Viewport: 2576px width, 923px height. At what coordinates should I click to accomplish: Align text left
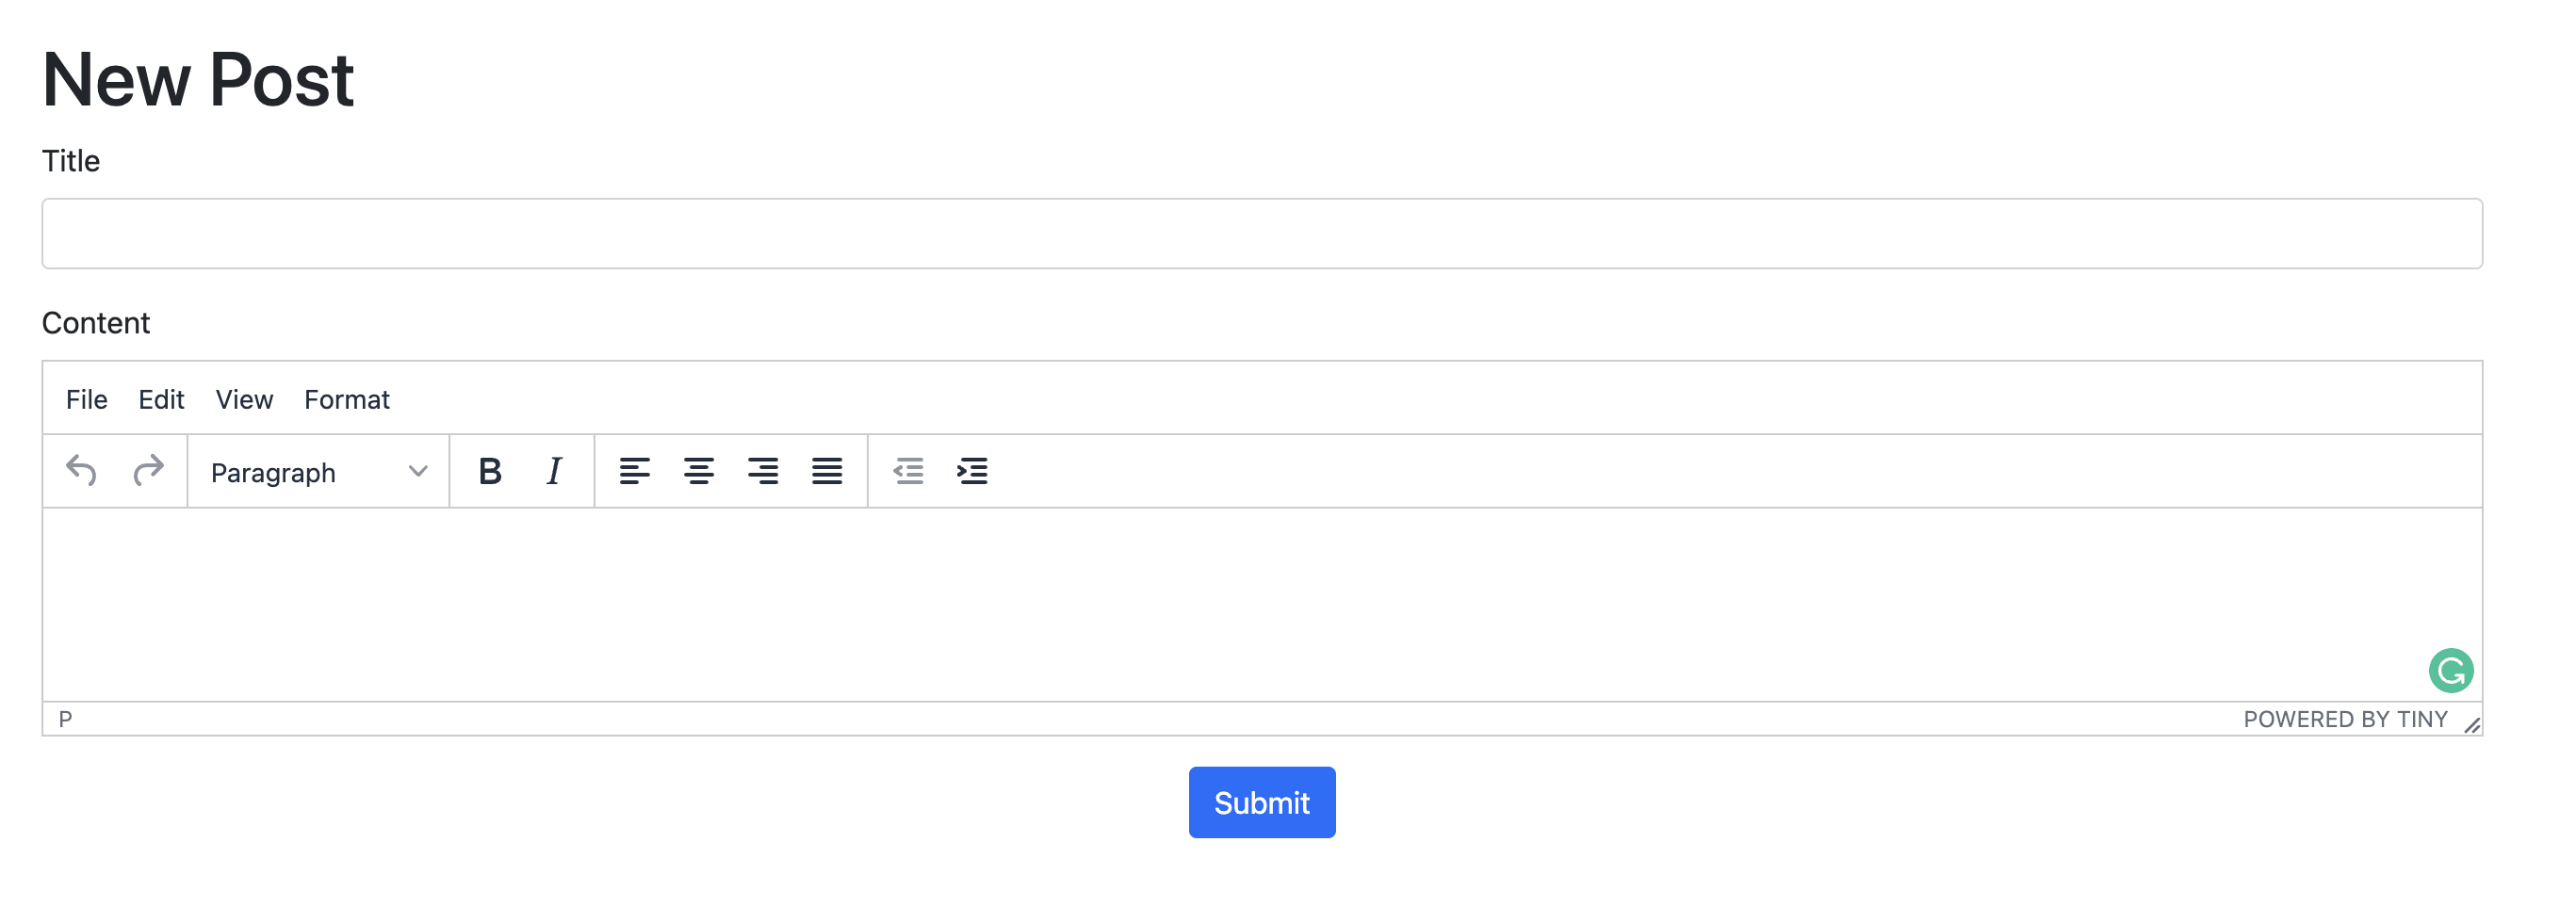click(634, 471)
